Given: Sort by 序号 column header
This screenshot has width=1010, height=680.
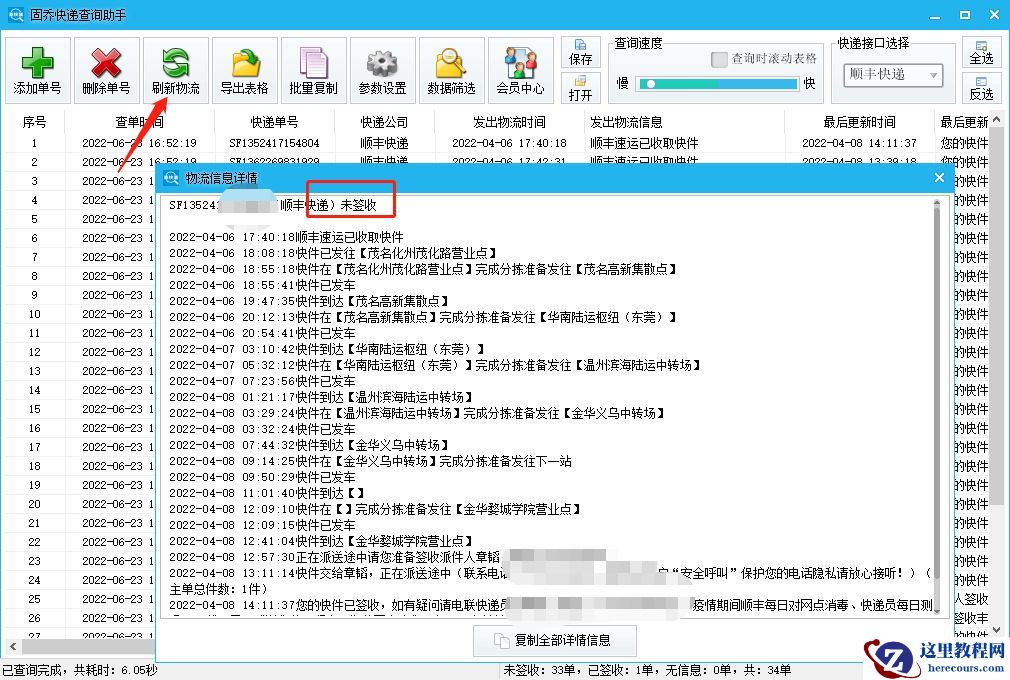Looking at the screenshot, I should pyautogui.click(x=34, y=122).
